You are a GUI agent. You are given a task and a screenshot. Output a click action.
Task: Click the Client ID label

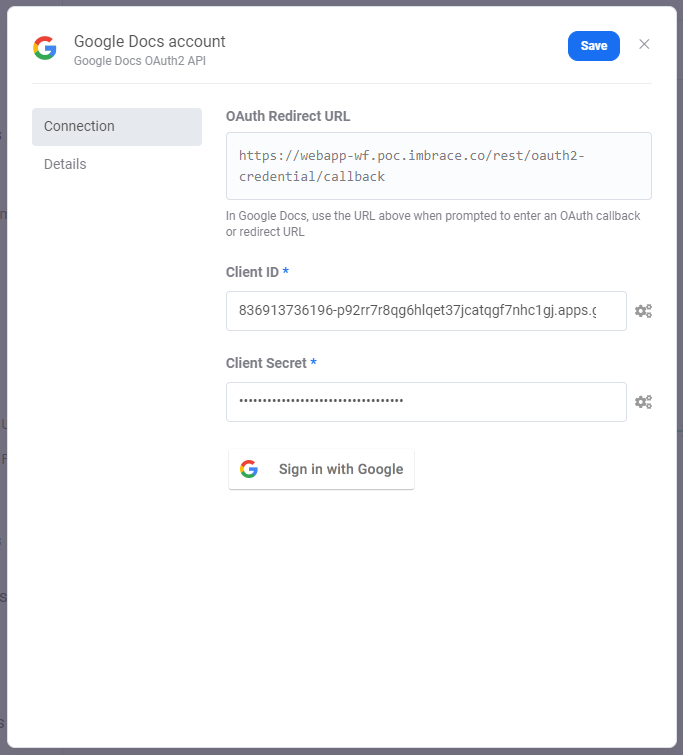pos(252,273)
